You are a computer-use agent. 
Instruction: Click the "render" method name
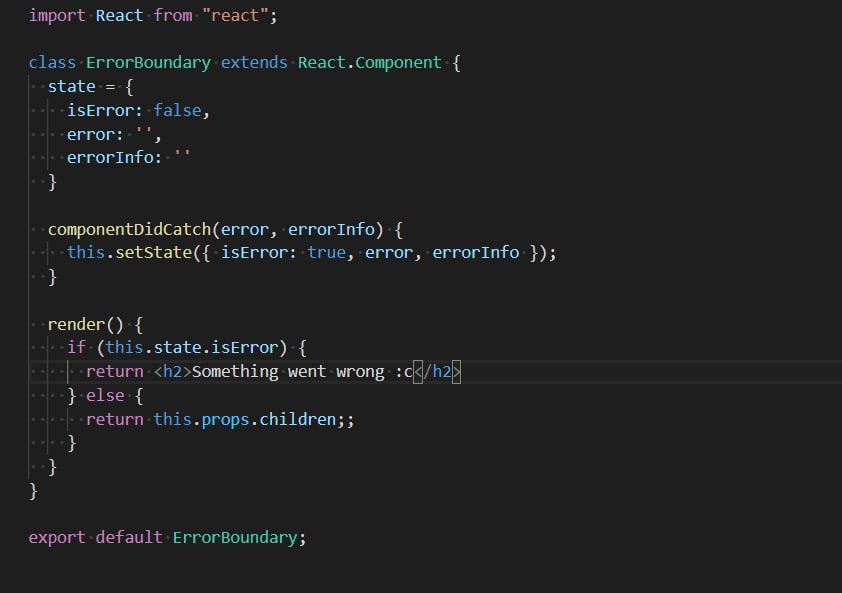(x=76, y=324)
